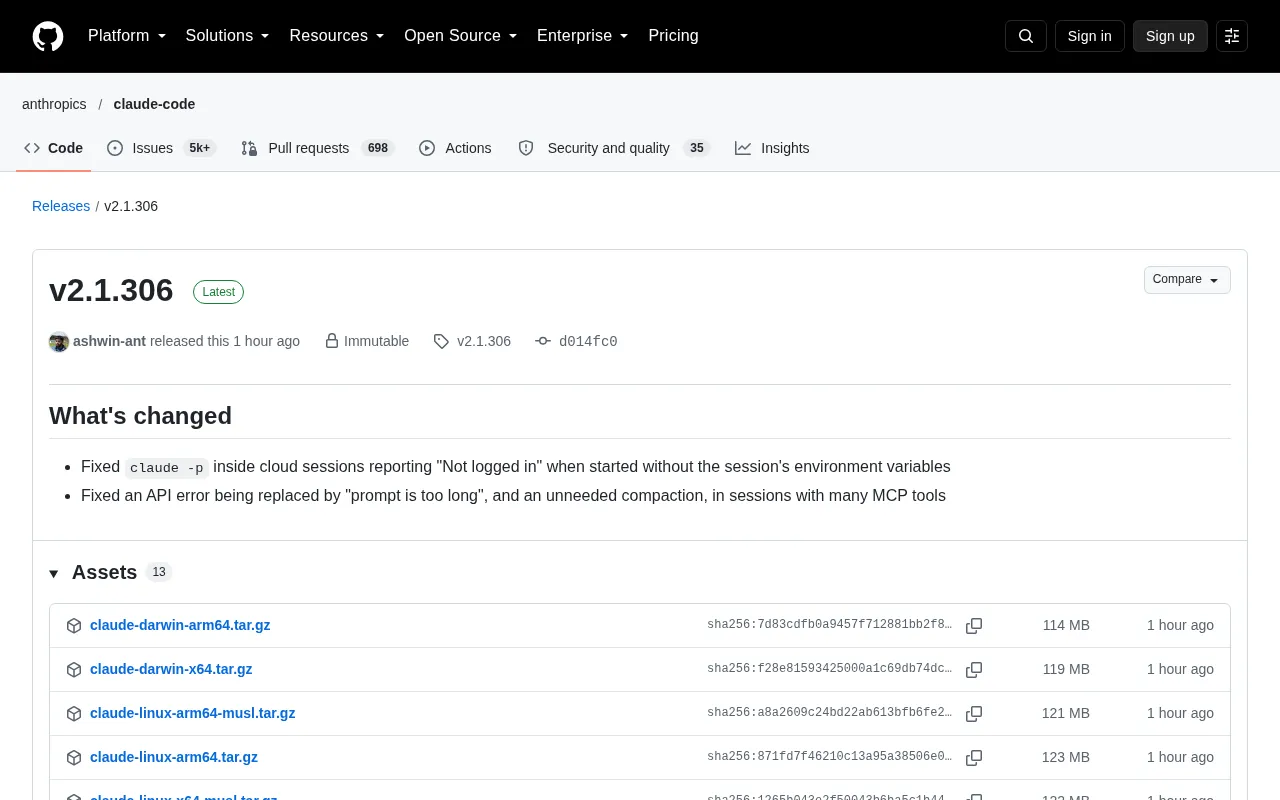1280x800 pixels.
Task: Click the Sign in button
Action: click(1089, 36)
